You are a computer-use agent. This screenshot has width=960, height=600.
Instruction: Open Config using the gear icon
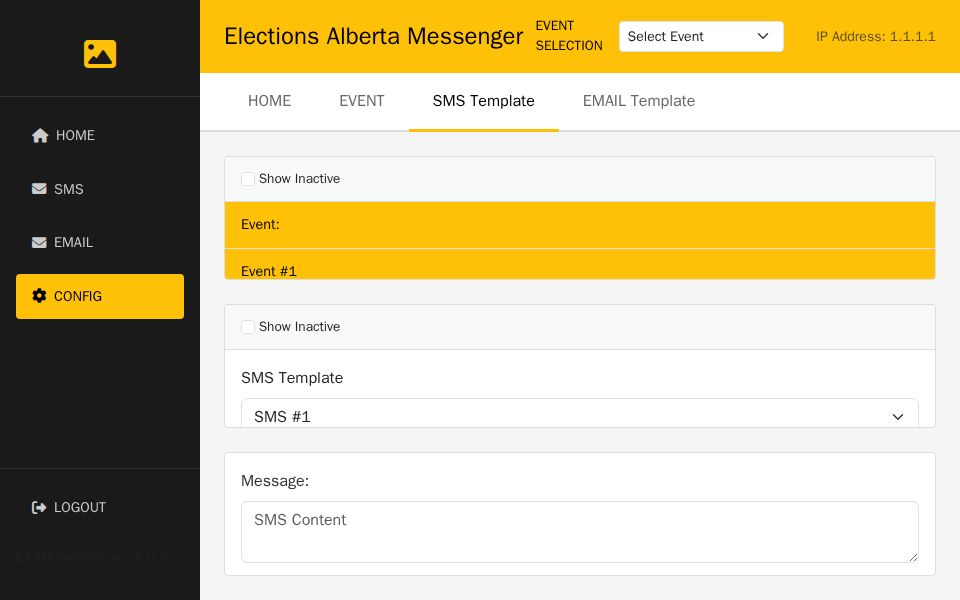pos(39,296)
